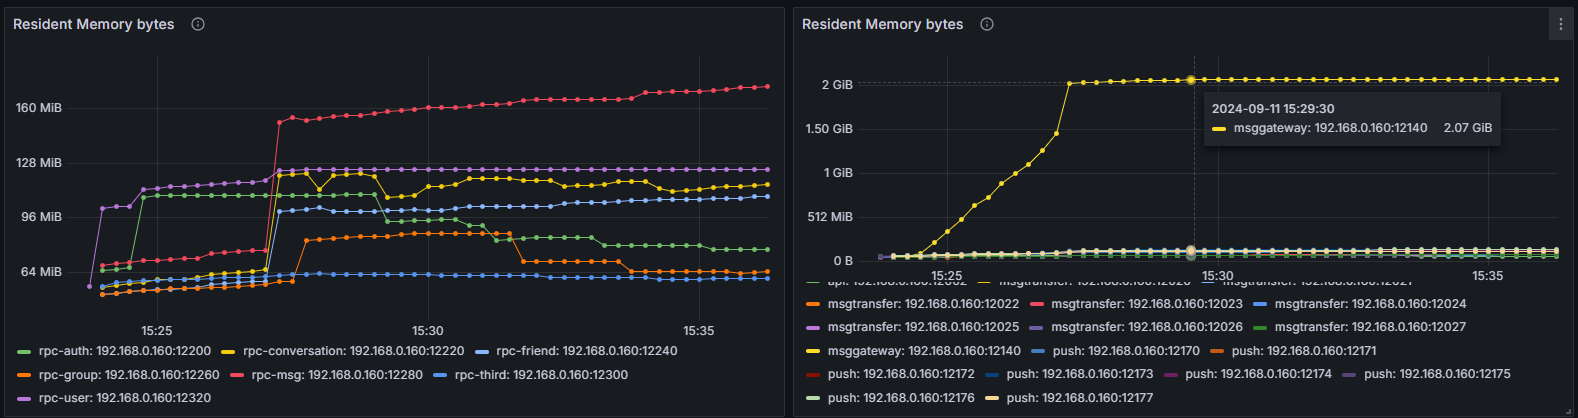The image size is (1578, 418).
Task: Open left panel's Resident Memory bytes title menu
Action: pyautogui.click(x=93, y=24)
